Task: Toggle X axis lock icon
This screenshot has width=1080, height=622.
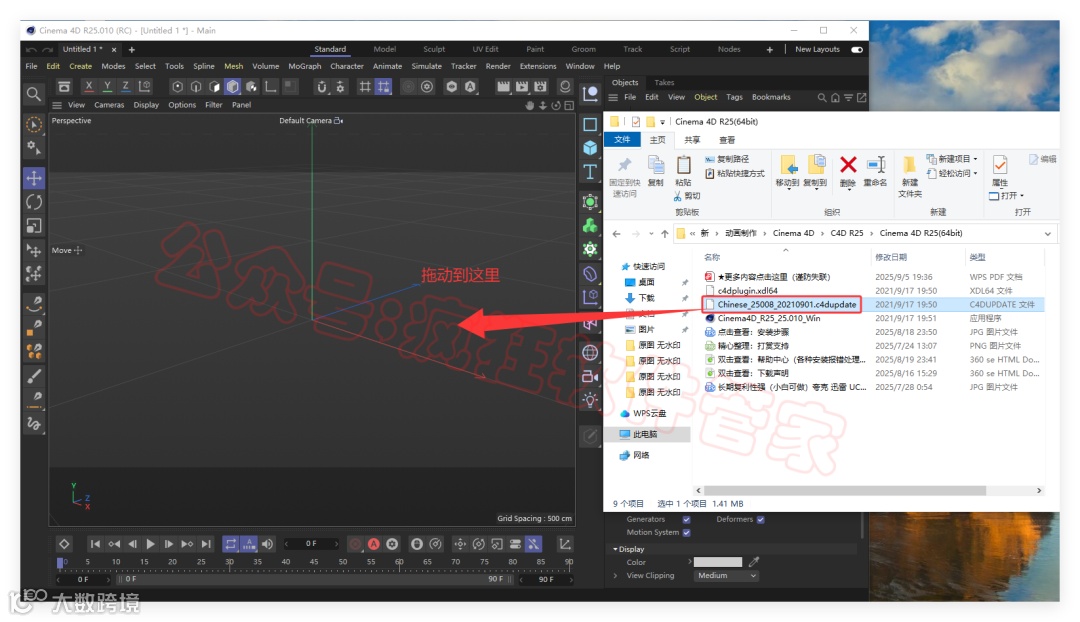Action: click(89, 86)
